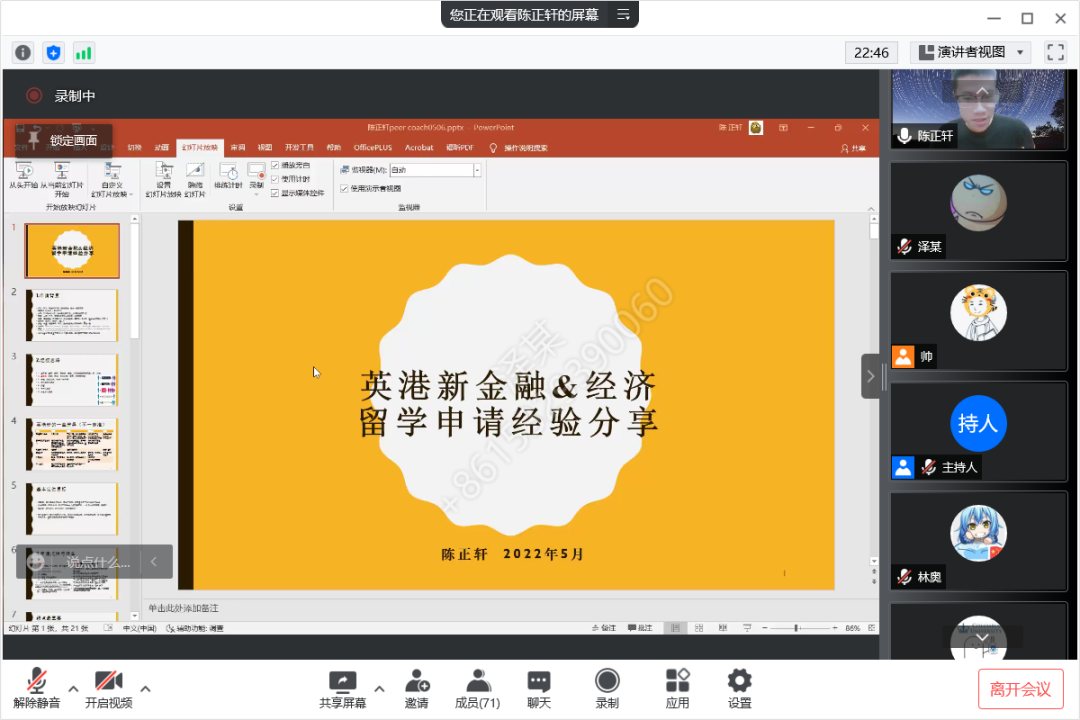Screen dimensions: 1080x720
Task: Click the Leave Meeting button
Action: 1020,689
